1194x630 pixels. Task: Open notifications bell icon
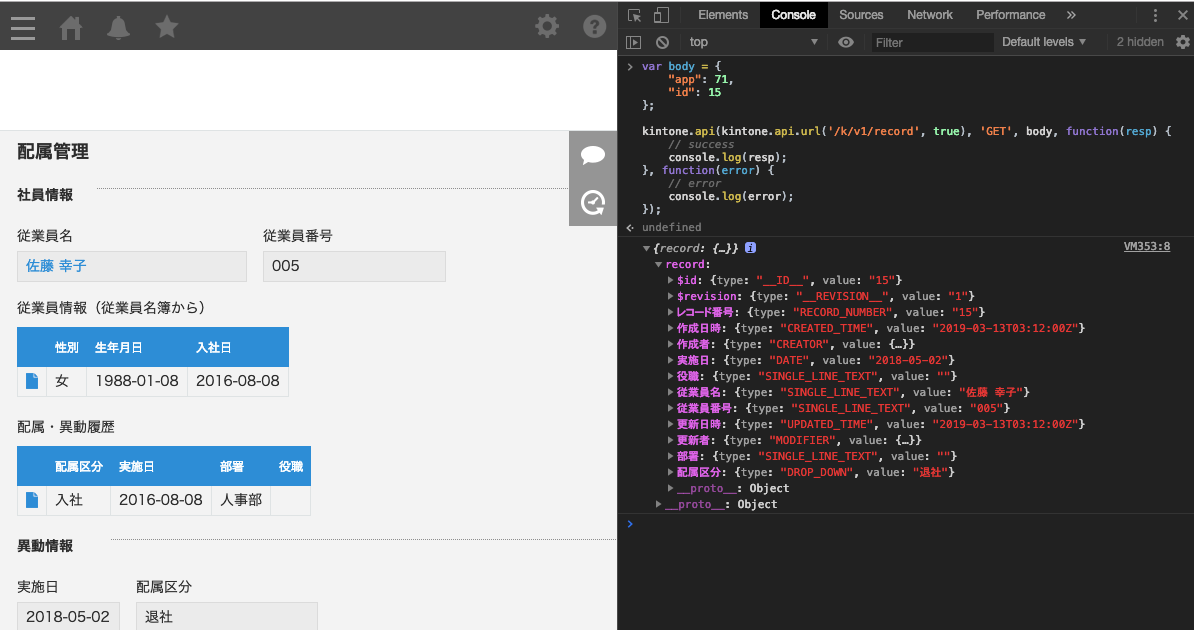point(119,27)
